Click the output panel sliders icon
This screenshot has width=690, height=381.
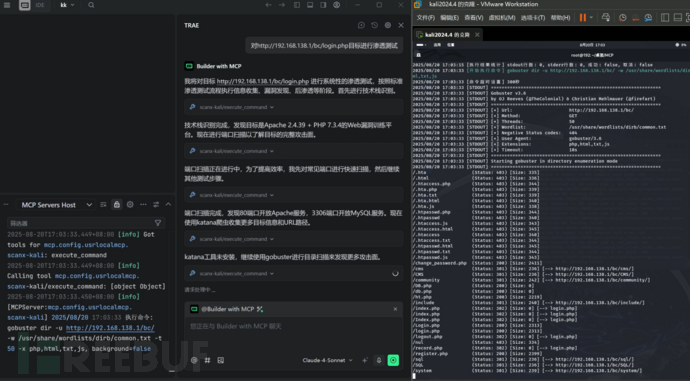coord(156,205)
